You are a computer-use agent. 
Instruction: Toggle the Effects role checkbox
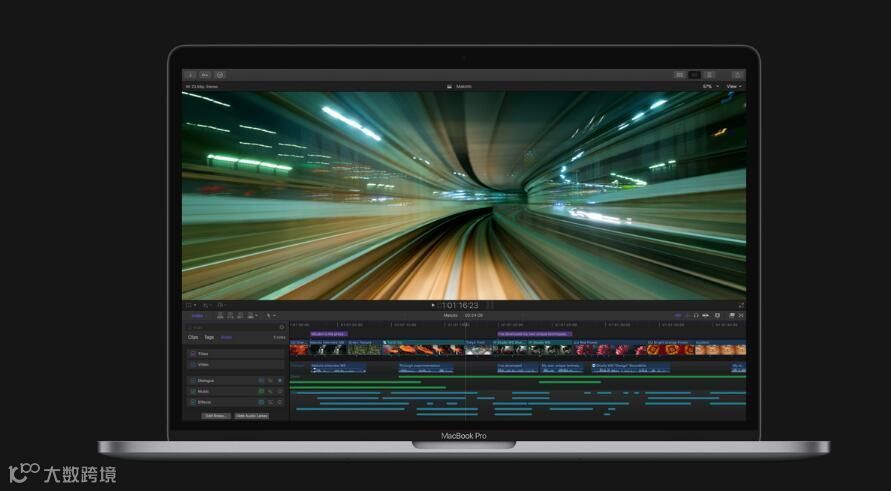pyautogui.click(x=193, y=402)
